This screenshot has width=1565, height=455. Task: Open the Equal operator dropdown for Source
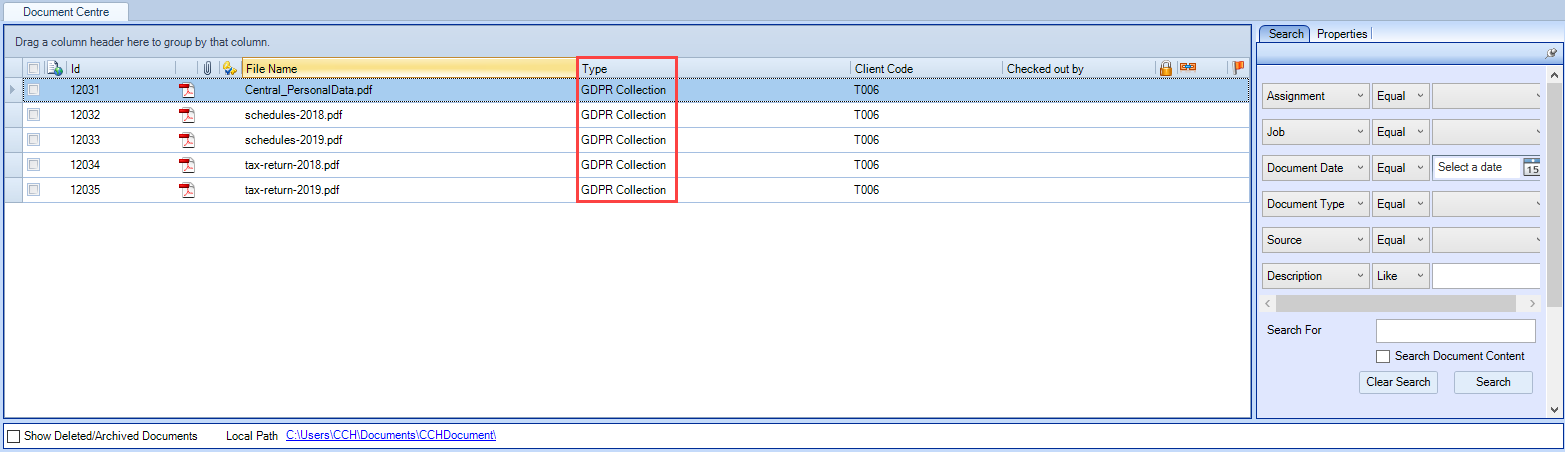(1401, 240)
